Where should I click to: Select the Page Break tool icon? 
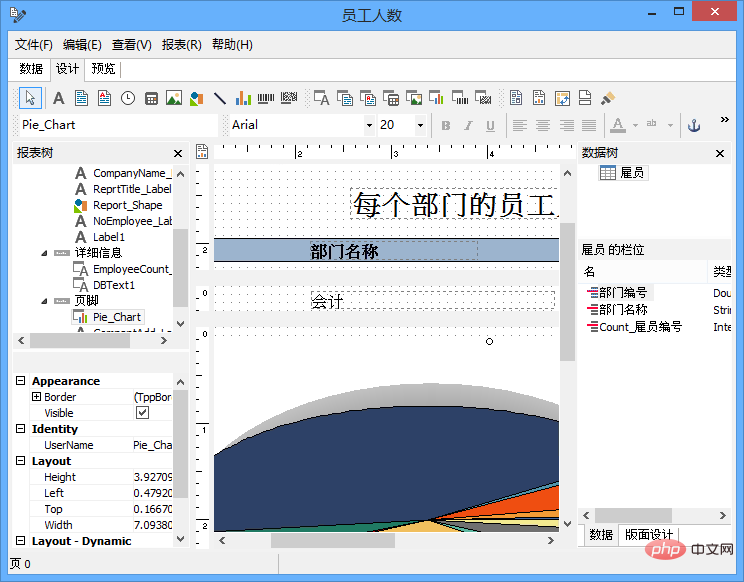585,98
